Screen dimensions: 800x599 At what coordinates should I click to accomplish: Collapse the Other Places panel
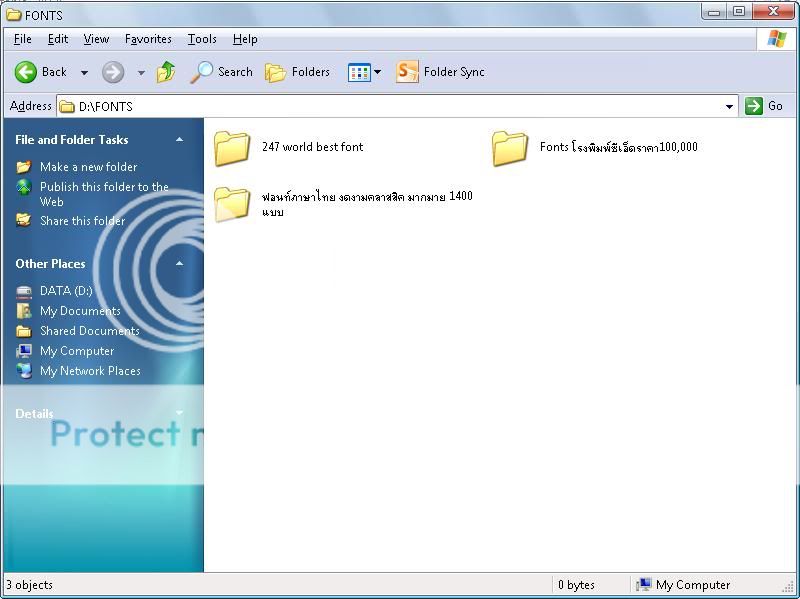click(180, 264)
